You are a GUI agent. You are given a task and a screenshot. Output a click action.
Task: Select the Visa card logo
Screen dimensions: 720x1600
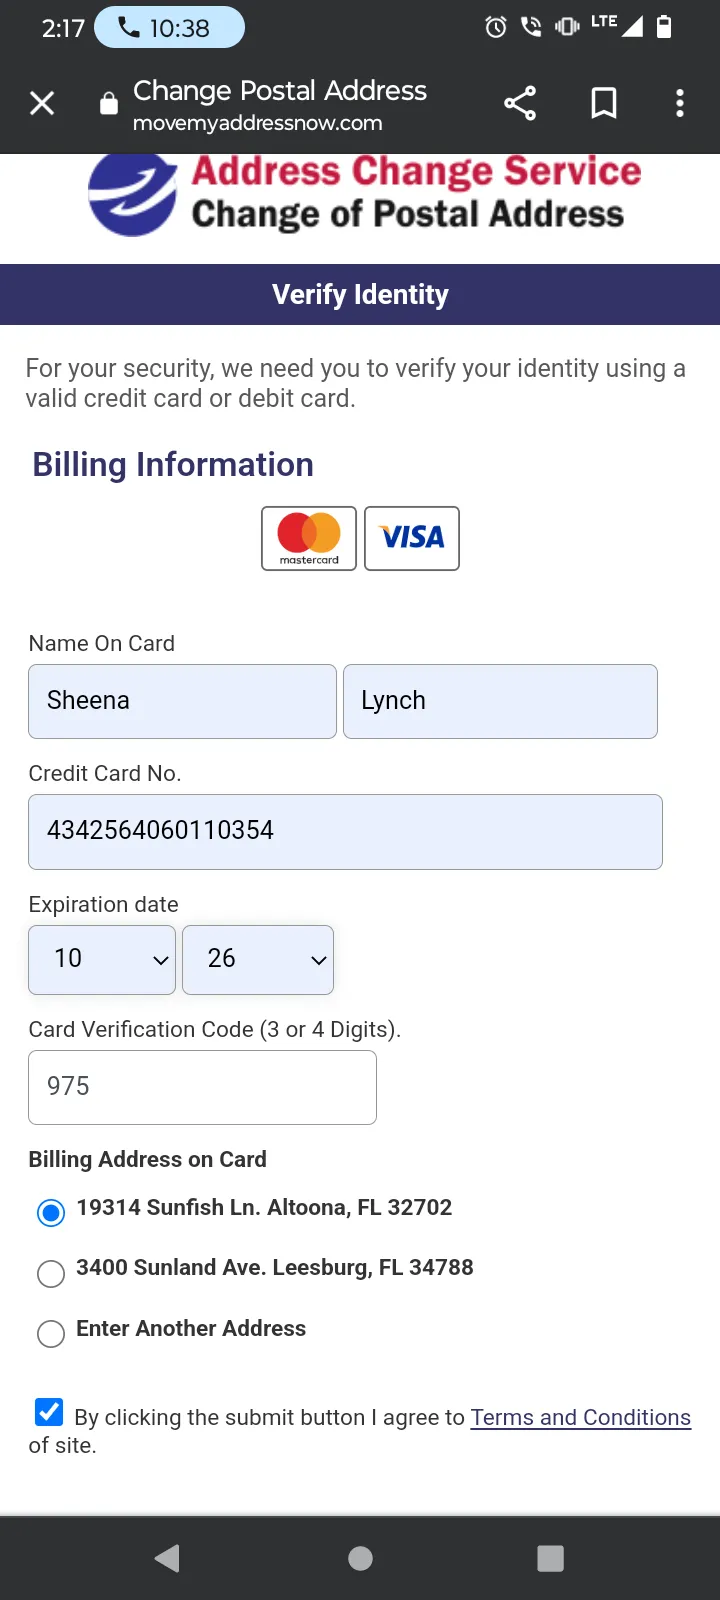(412, 538)
